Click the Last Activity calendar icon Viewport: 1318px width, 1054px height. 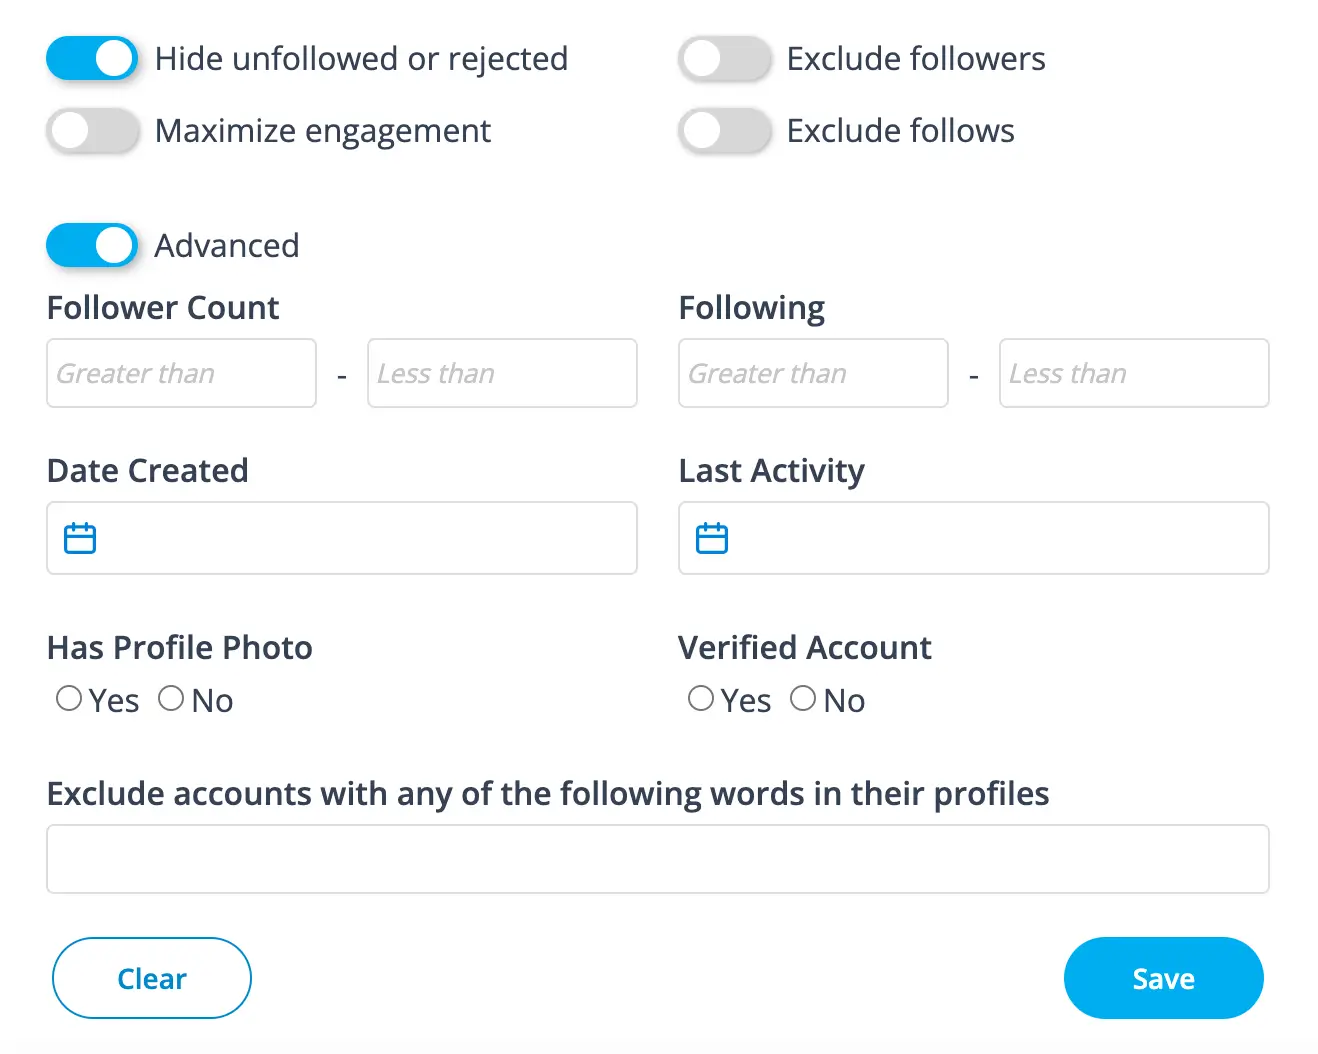[x=712, y=538]
